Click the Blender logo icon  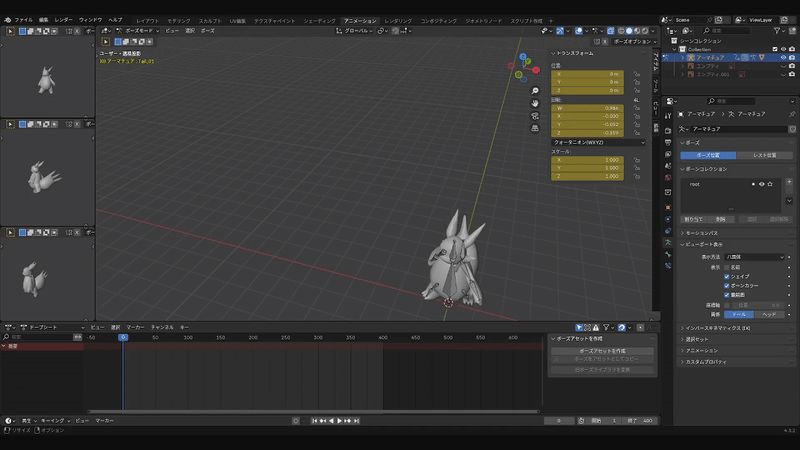7,20
